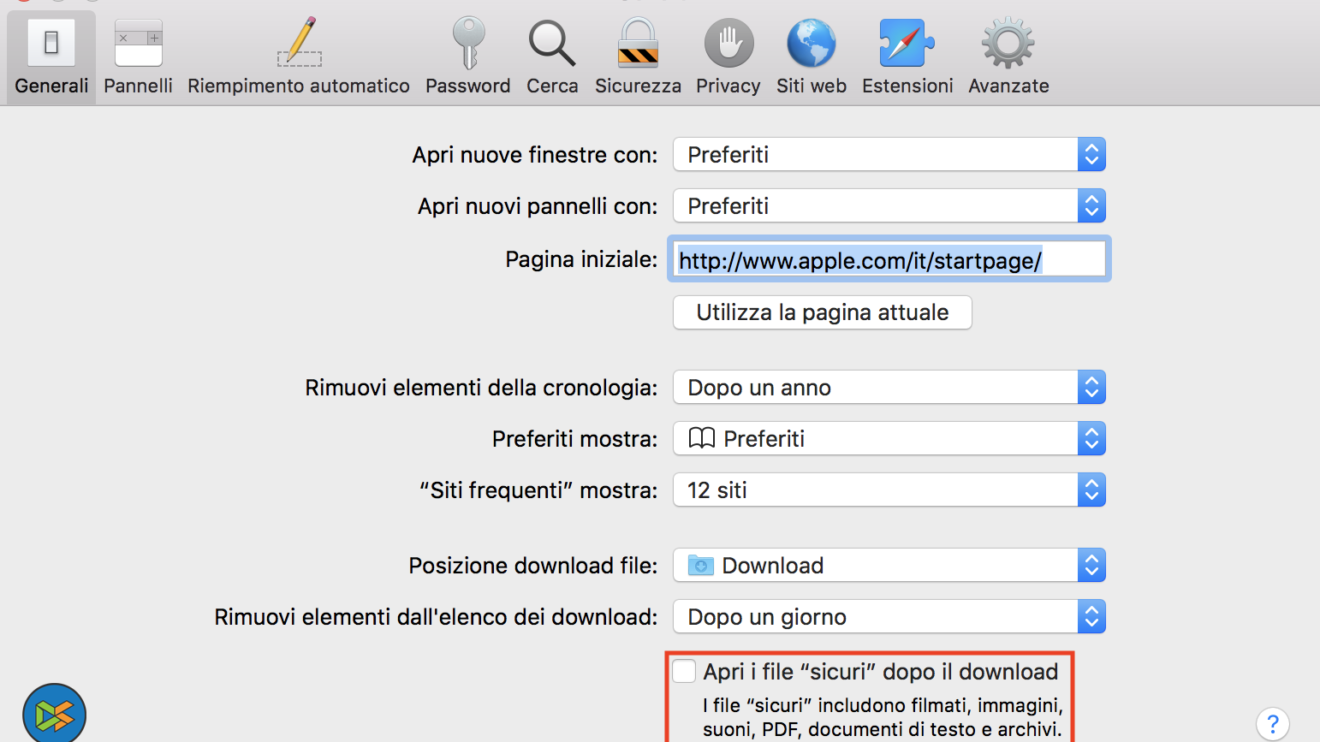Click the "Utilizza la pagina attuale" button
1320x742 pixels.
822,312
